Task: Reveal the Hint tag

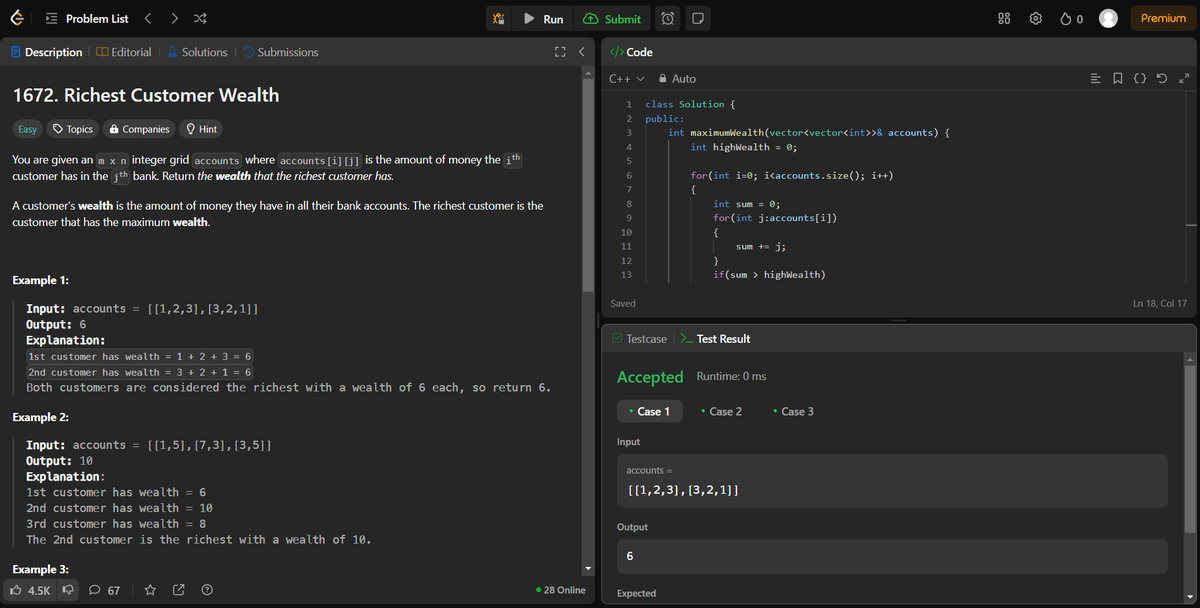Action: (201, 129)
